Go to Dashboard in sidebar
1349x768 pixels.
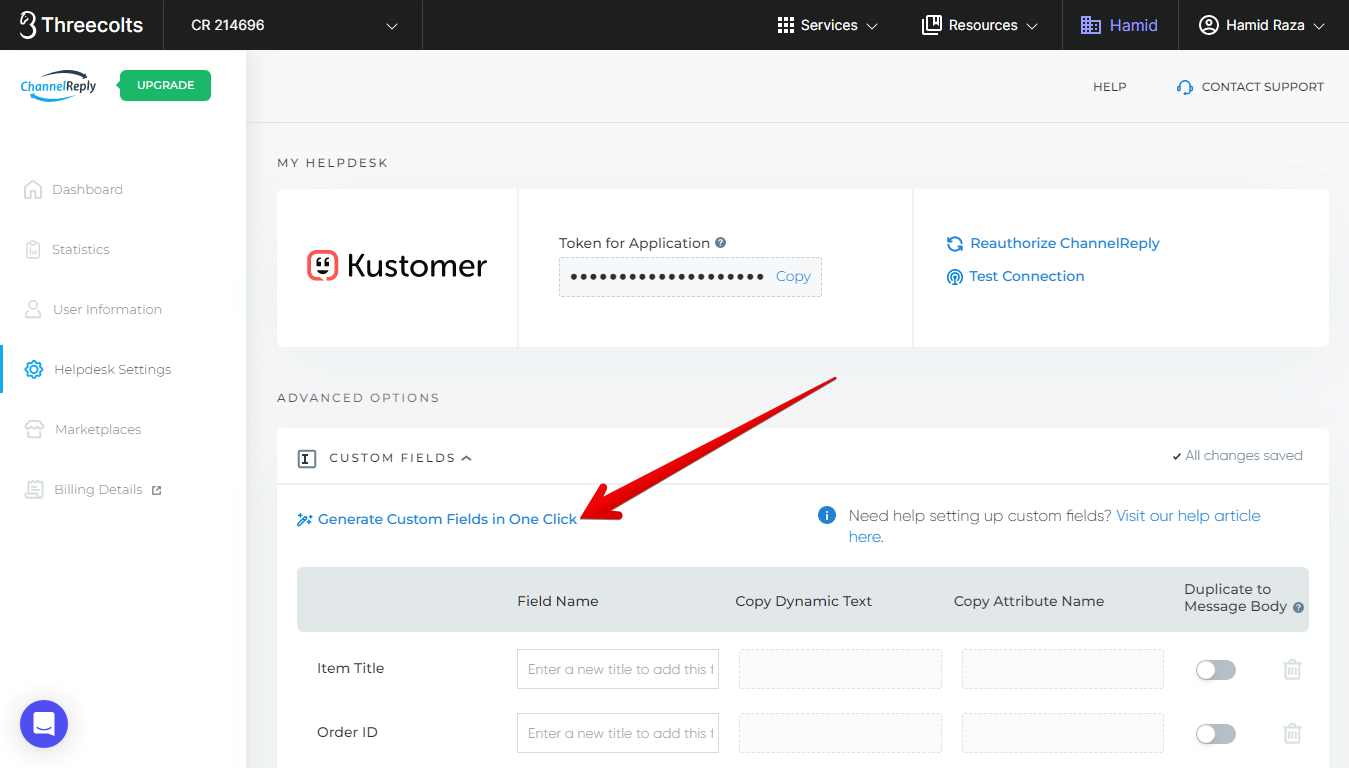(x=87, y=189)
